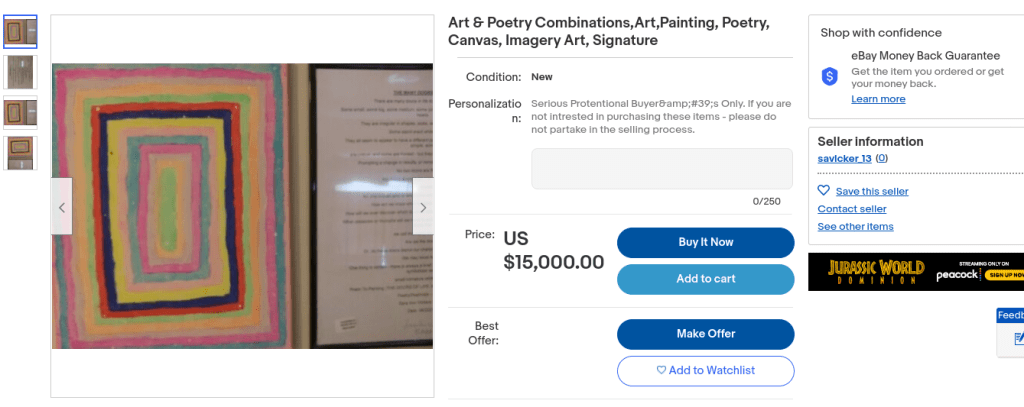Viewport: 1024px width, 407px height.
Task: Add item to cart
Action: click(x=705, y=279)
